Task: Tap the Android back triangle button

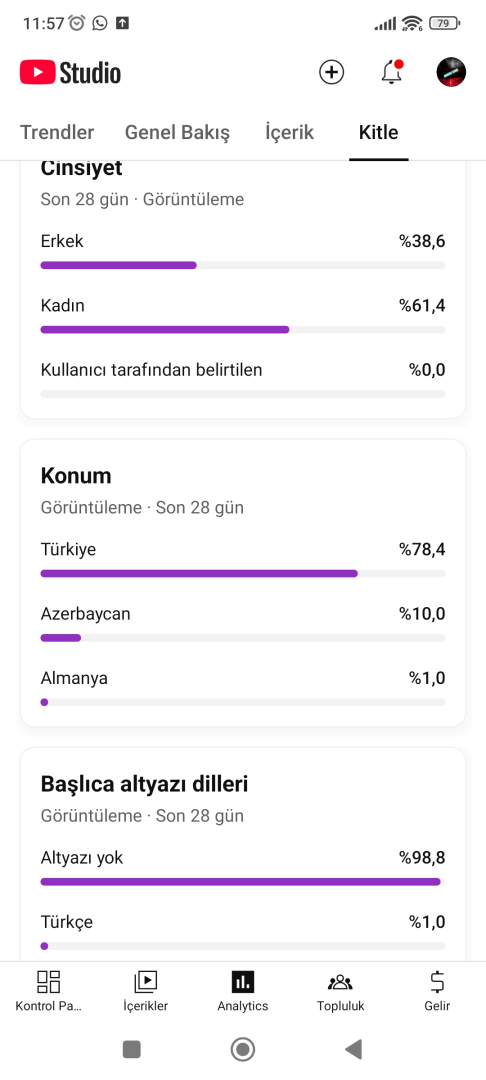Action: point(353,1049)
